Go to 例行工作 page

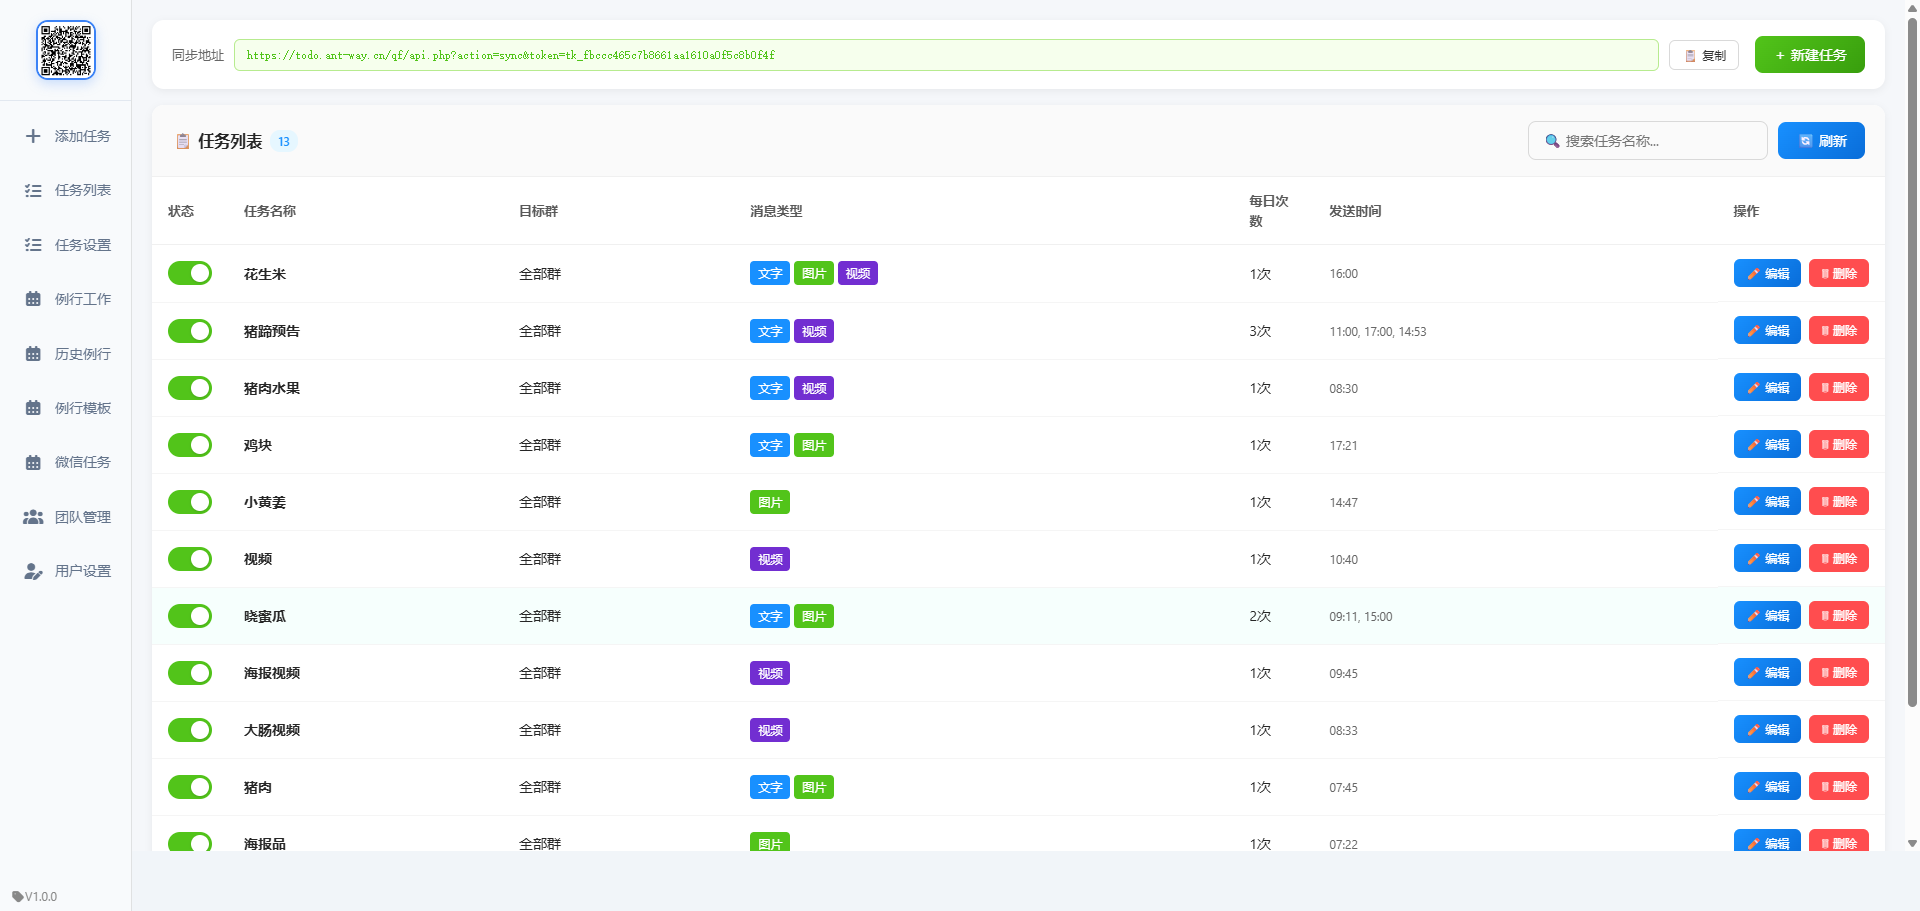point(66,299)
